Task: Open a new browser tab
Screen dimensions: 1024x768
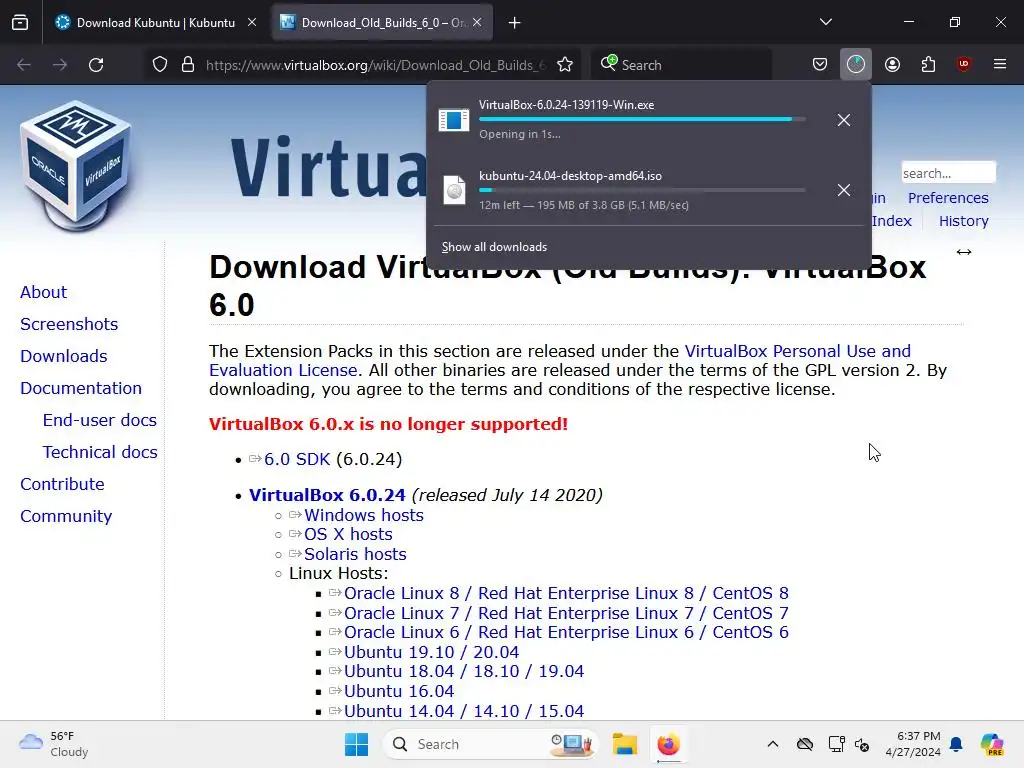Action: pyautogui.click(x=515, y=23)
